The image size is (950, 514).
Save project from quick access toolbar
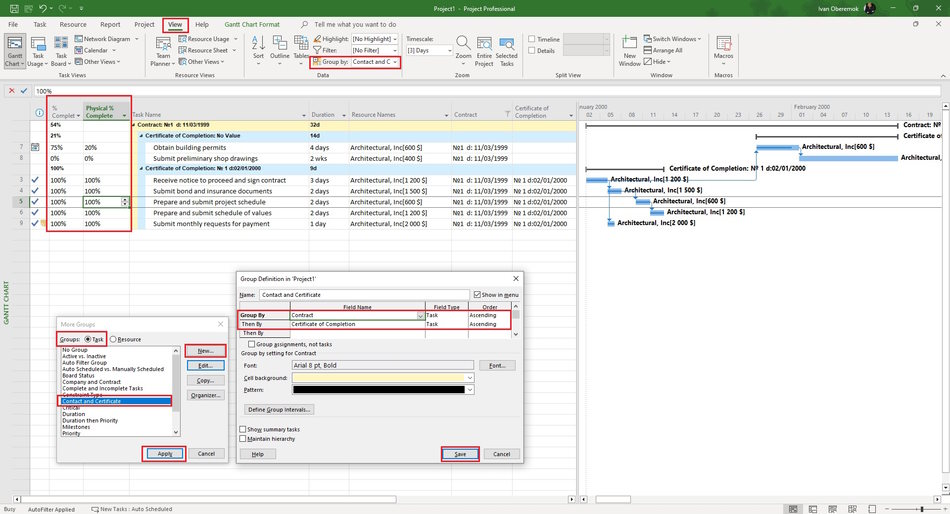click(x=14, y=8)
